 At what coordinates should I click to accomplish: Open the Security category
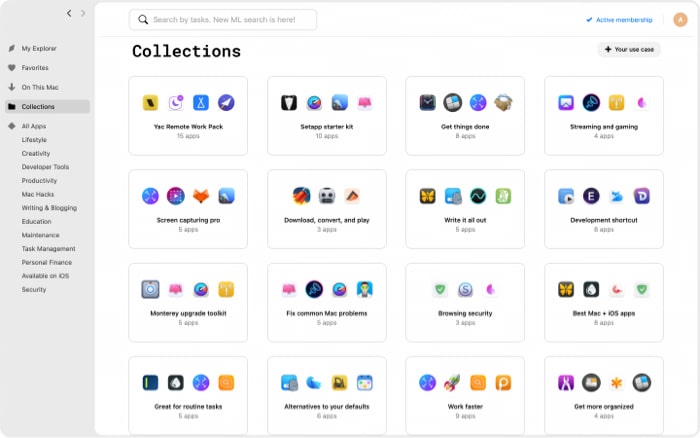click(33, 290)
